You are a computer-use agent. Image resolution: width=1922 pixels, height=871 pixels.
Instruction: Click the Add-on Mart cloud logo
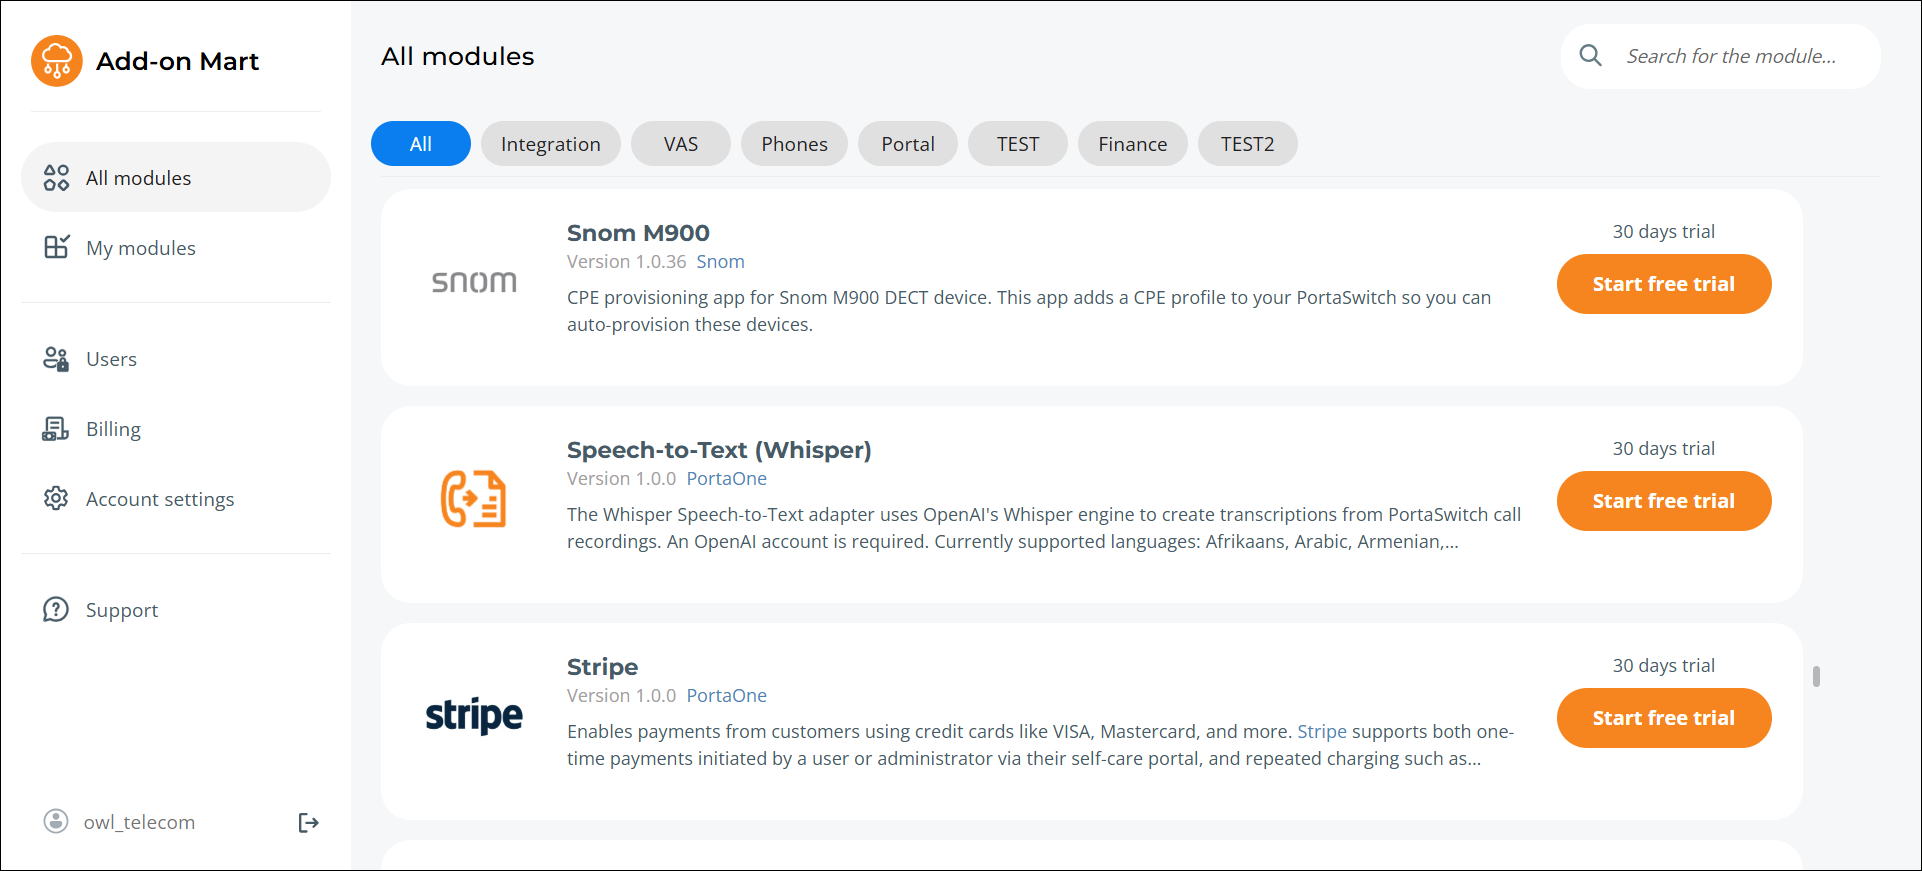pos(57,61)
